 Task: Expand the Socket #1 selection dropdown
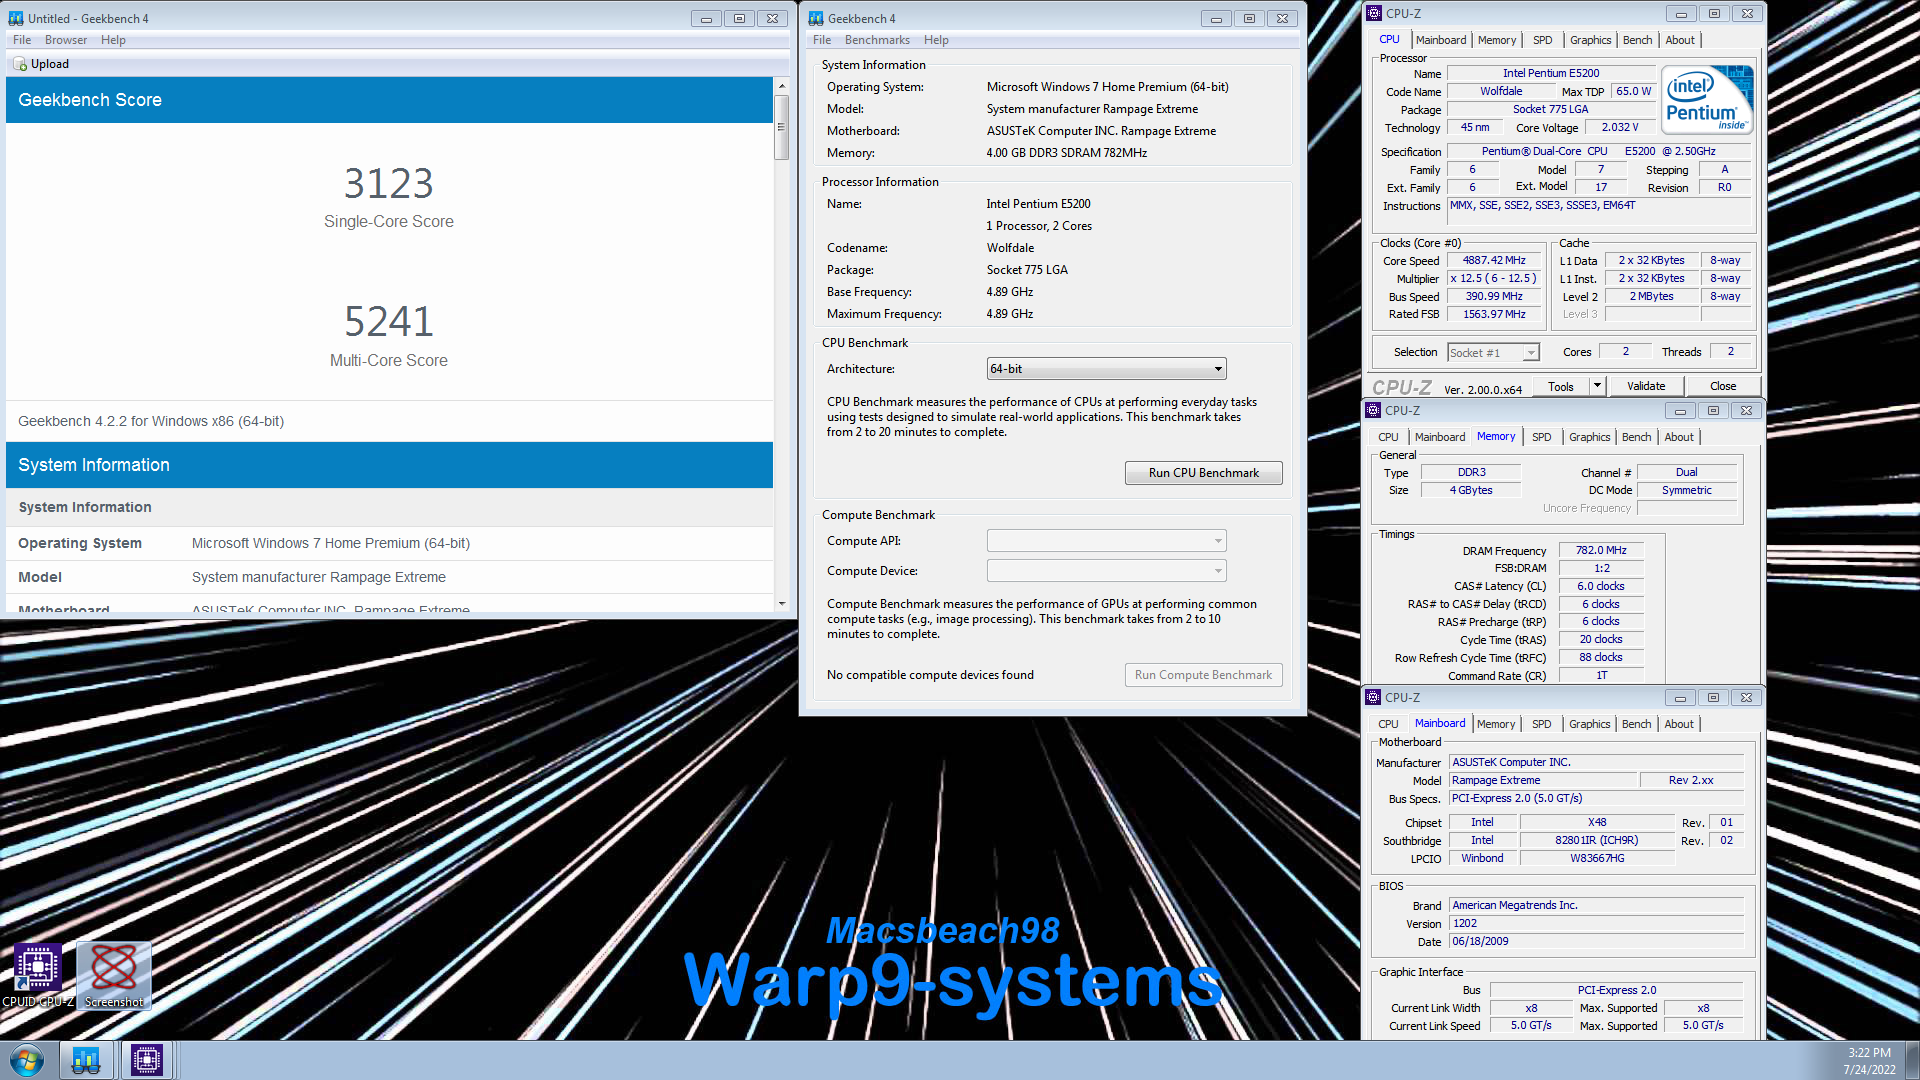(1492, 353)
